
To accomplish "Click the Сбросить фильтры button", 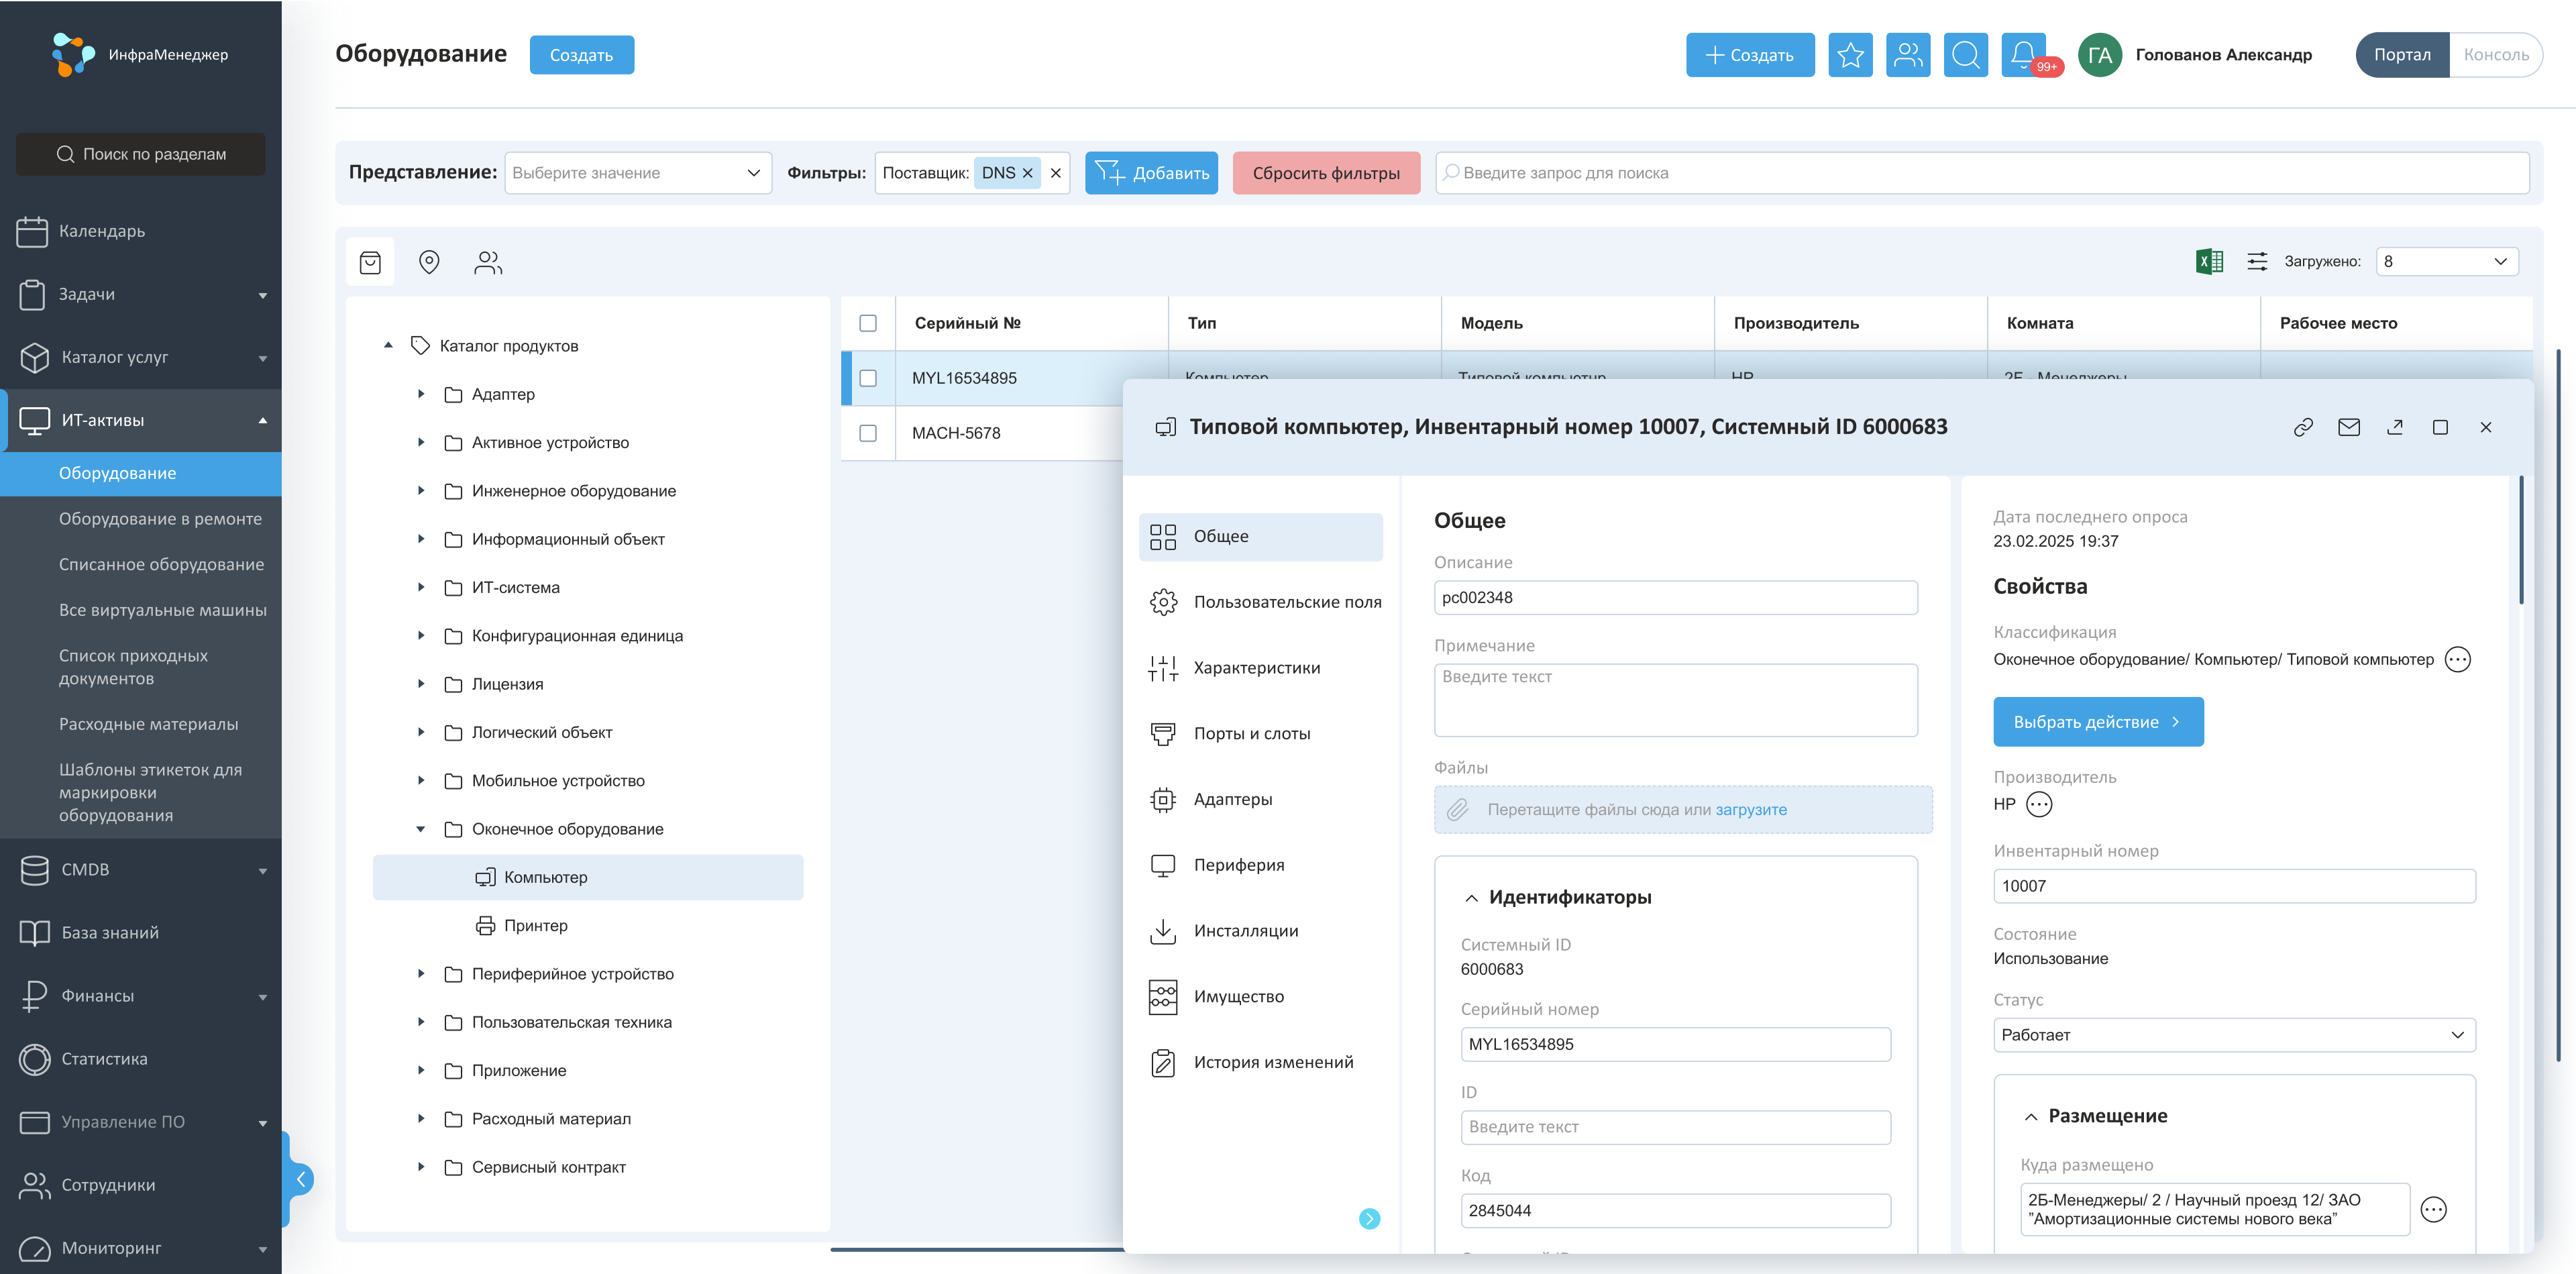I will tap(1325, 173).
